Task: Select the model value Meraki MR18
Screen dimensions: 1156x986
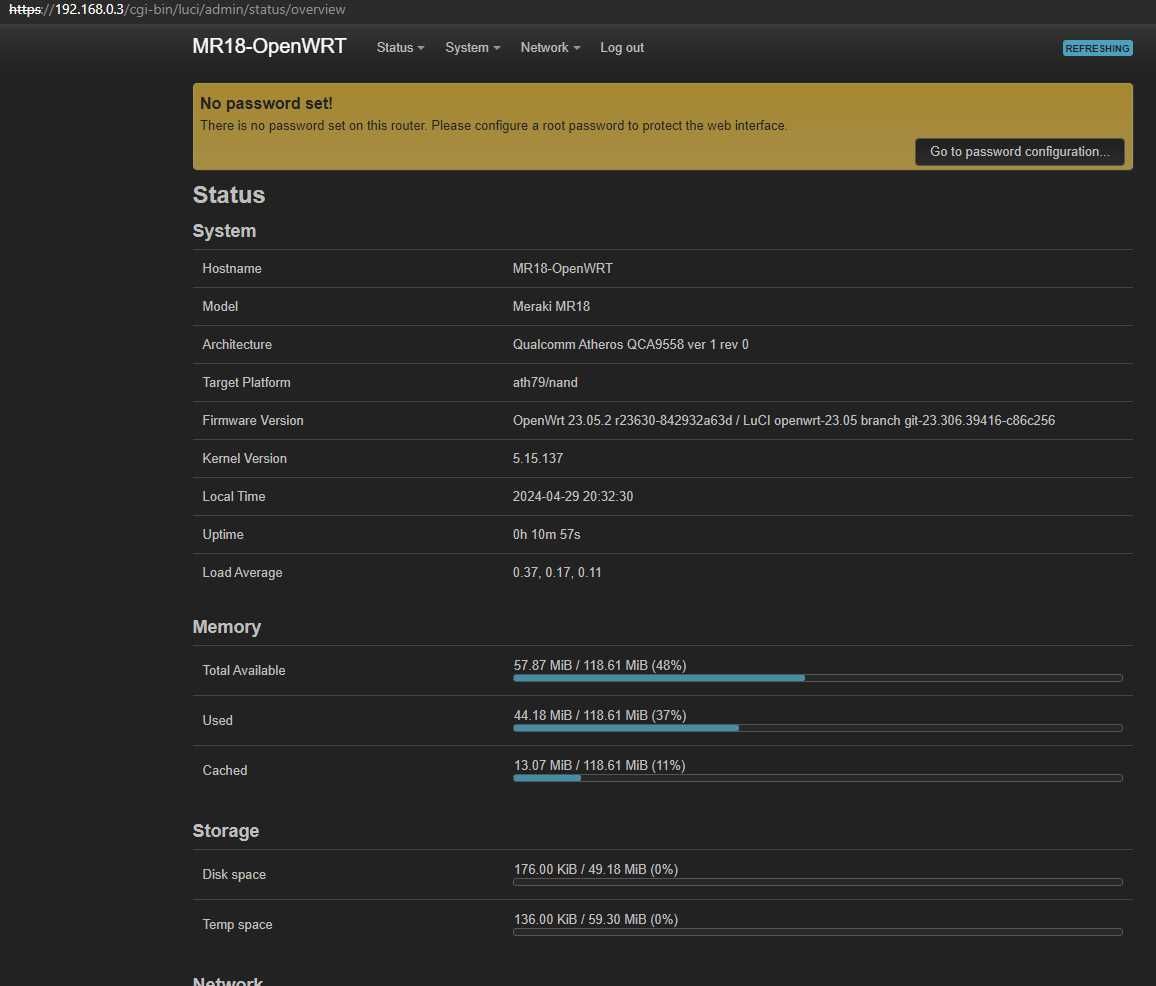Action: [x=551, y=306]
